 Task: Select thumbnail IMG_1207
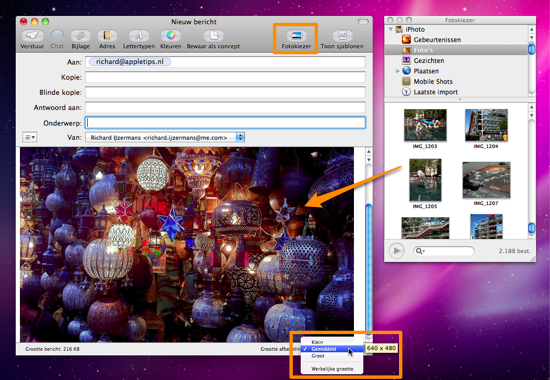[486, 180]
